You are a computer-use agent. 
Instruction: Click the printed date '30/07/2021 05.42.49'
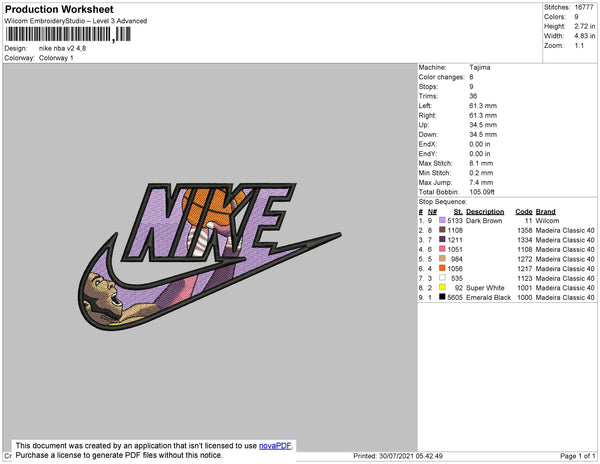coord(411,456)
